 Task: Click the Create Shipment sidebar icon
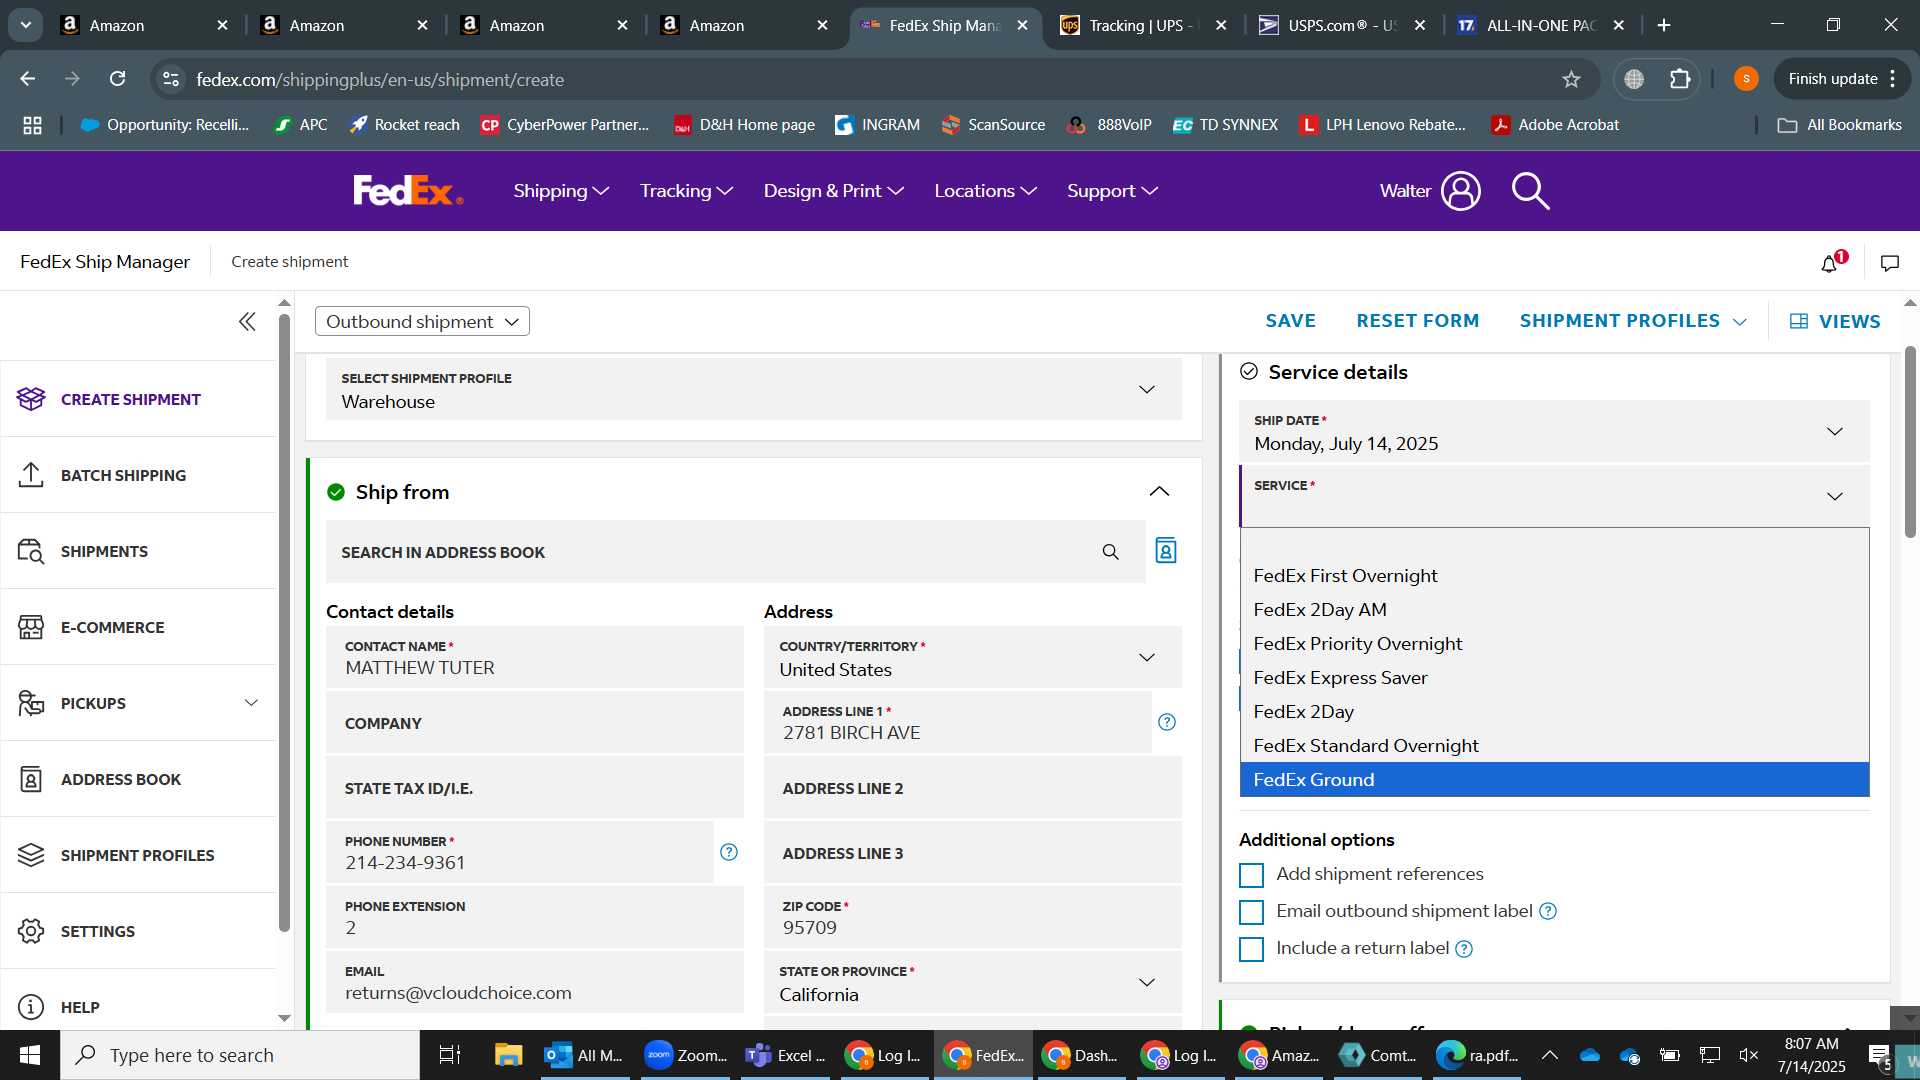[x=31, y=399]
